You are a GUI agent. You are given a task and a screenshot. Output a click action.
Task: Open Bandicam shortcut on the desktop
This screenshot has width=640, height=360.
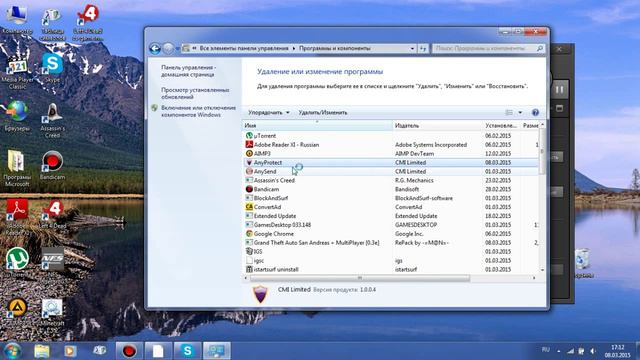click(52, 165)
